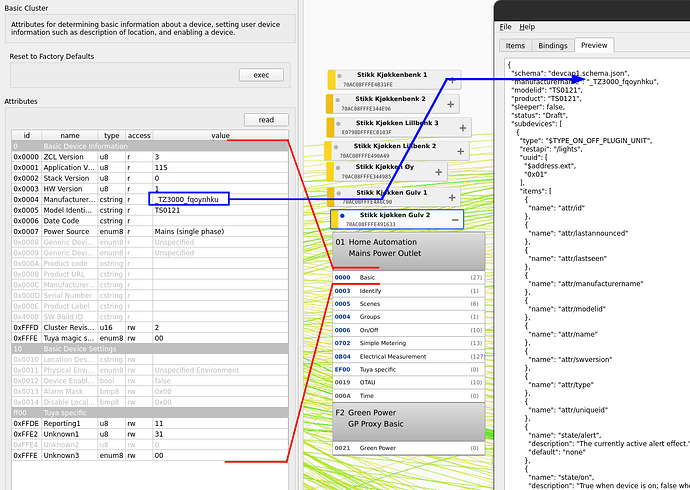Click the id column header
Viewport: 690px width, 490px height.
[26, 135]
